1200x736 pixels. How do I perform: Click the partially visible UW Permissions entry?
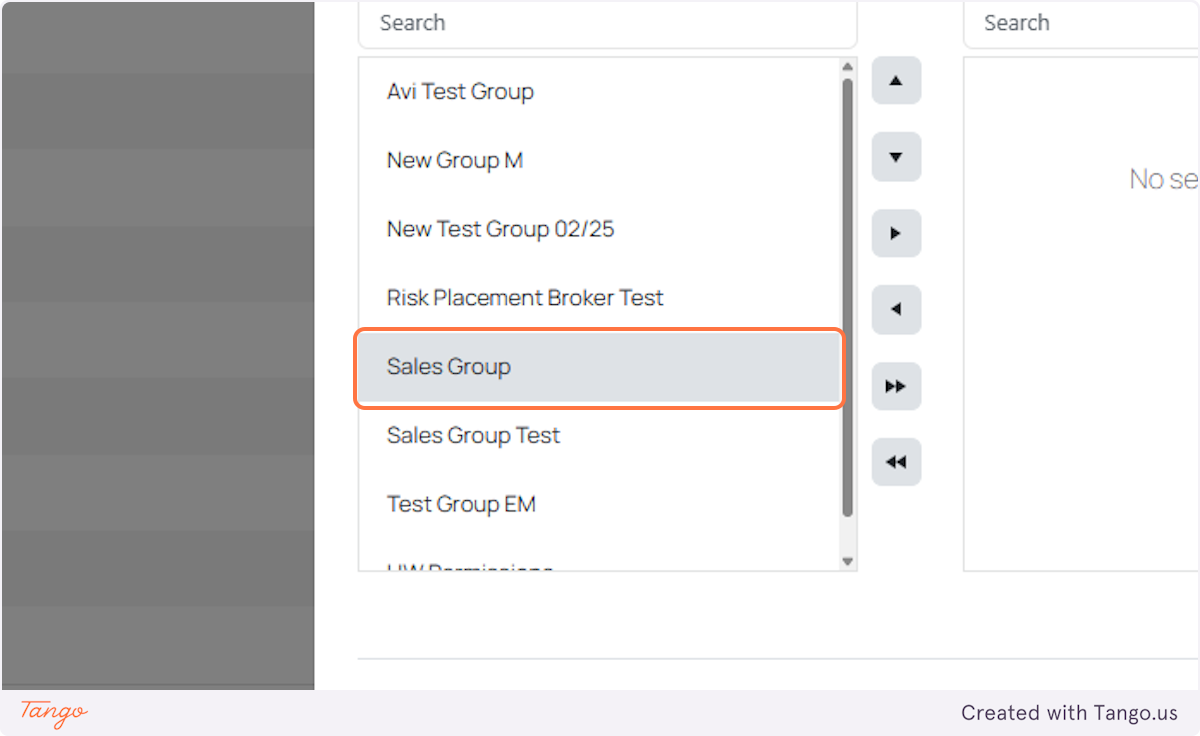pos(470,568)
